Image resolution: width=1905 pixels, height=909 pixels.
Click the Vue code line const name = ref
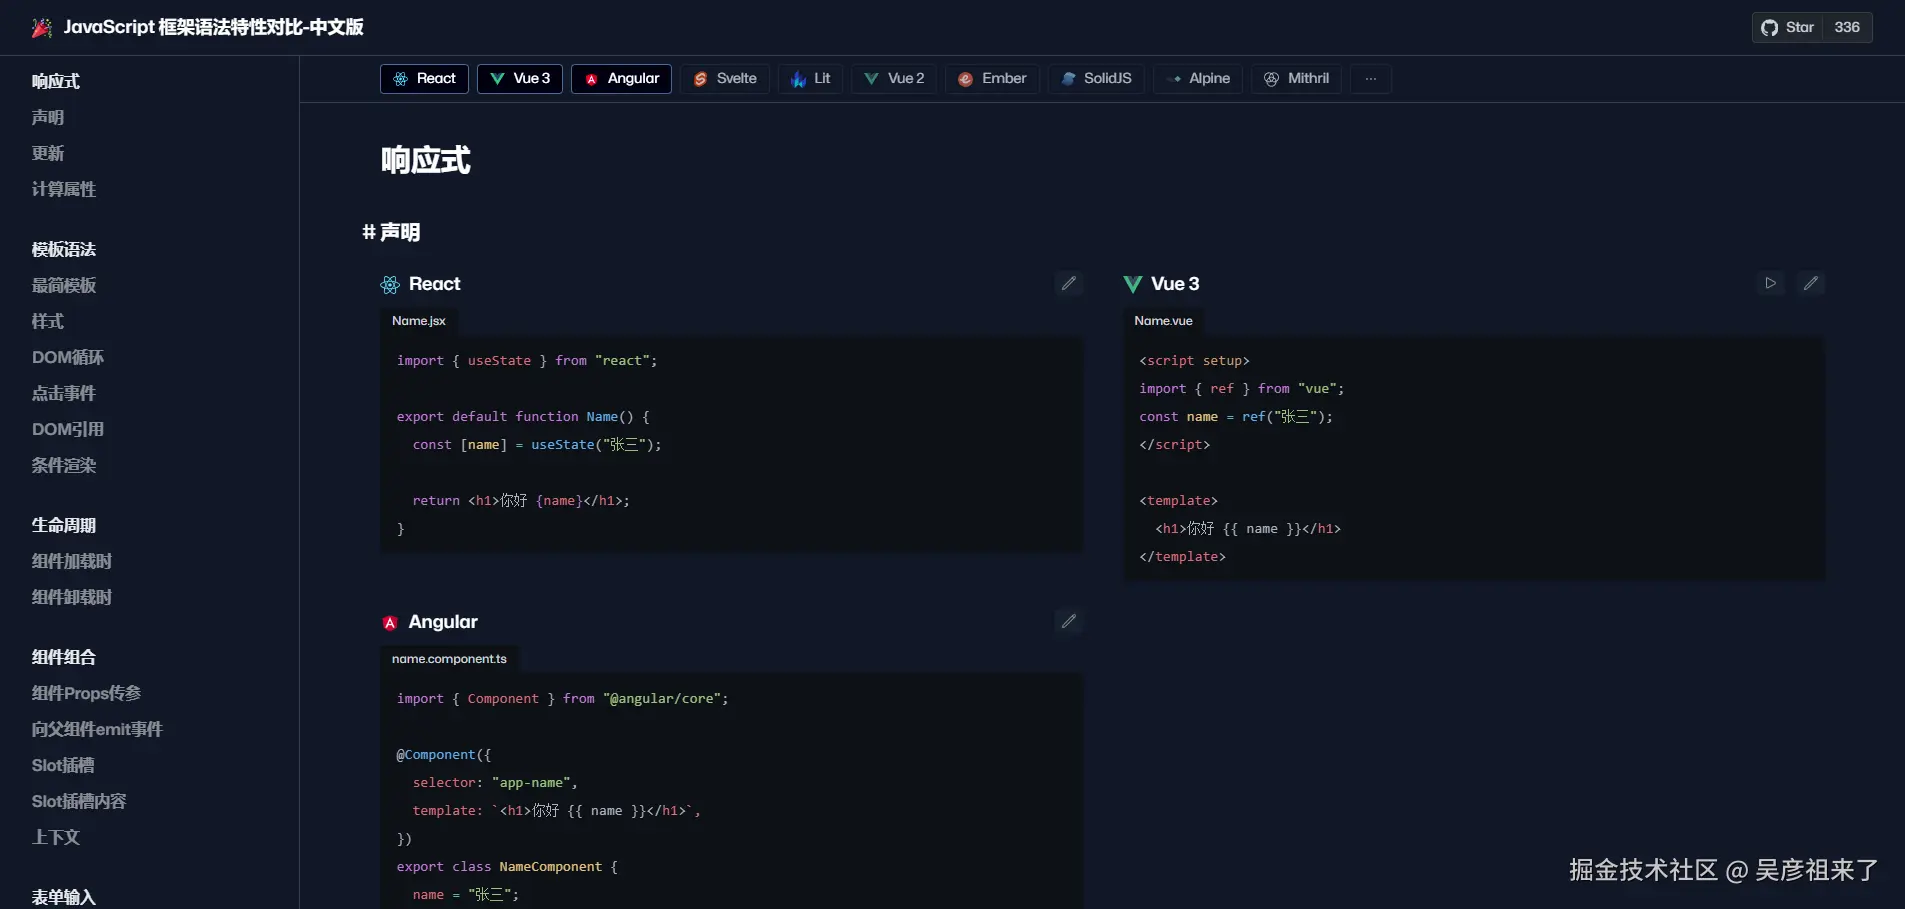coord(1236,417)
